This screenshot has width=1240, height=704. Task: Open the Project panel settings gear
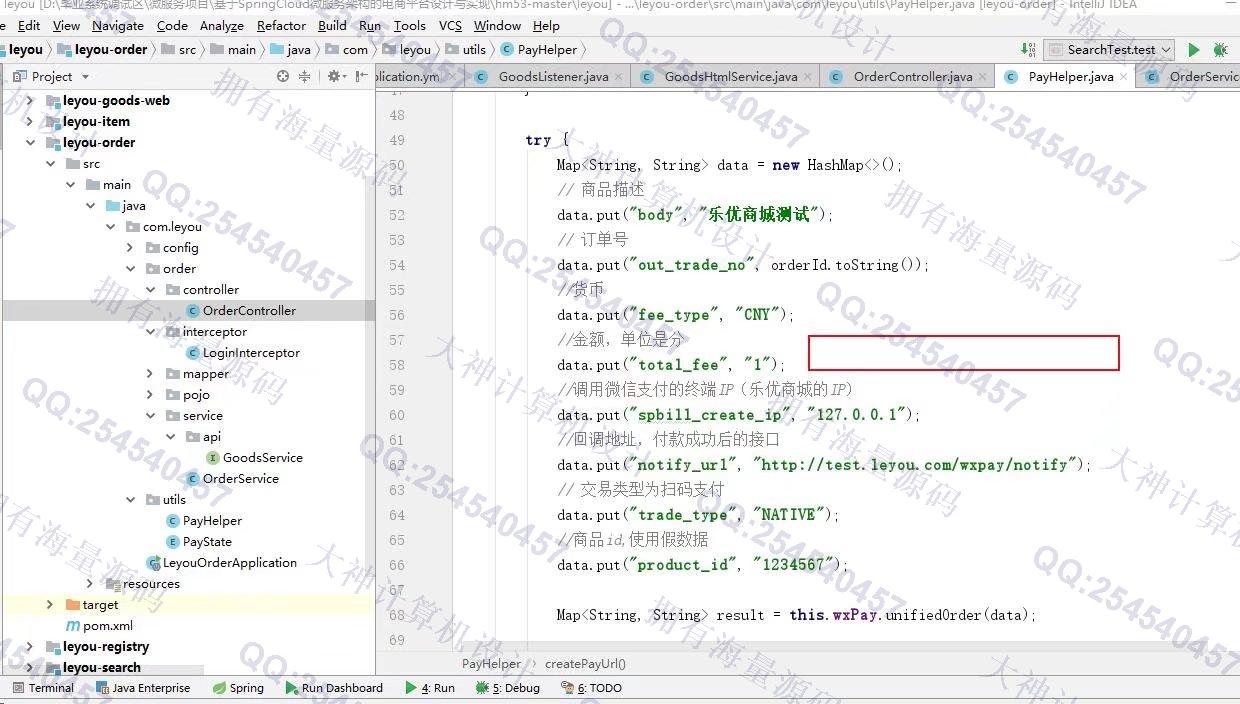pos(334,76)
